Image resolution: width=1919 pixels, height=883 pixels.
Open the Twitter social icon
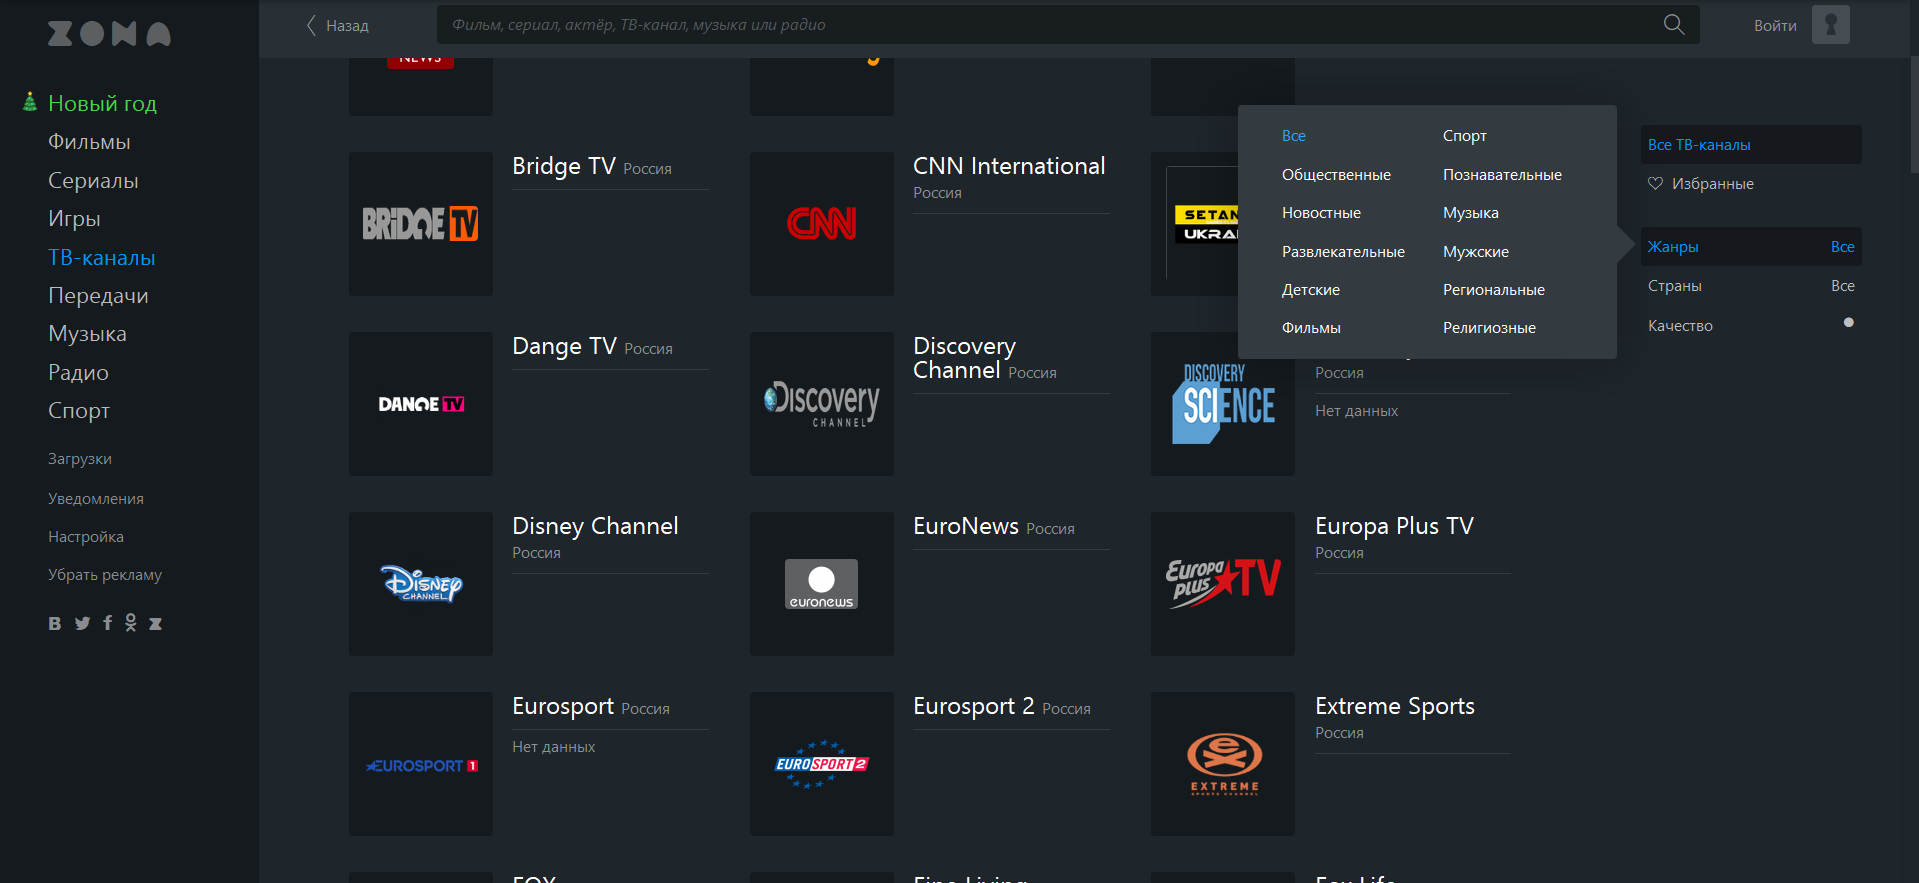pos(82,623)
